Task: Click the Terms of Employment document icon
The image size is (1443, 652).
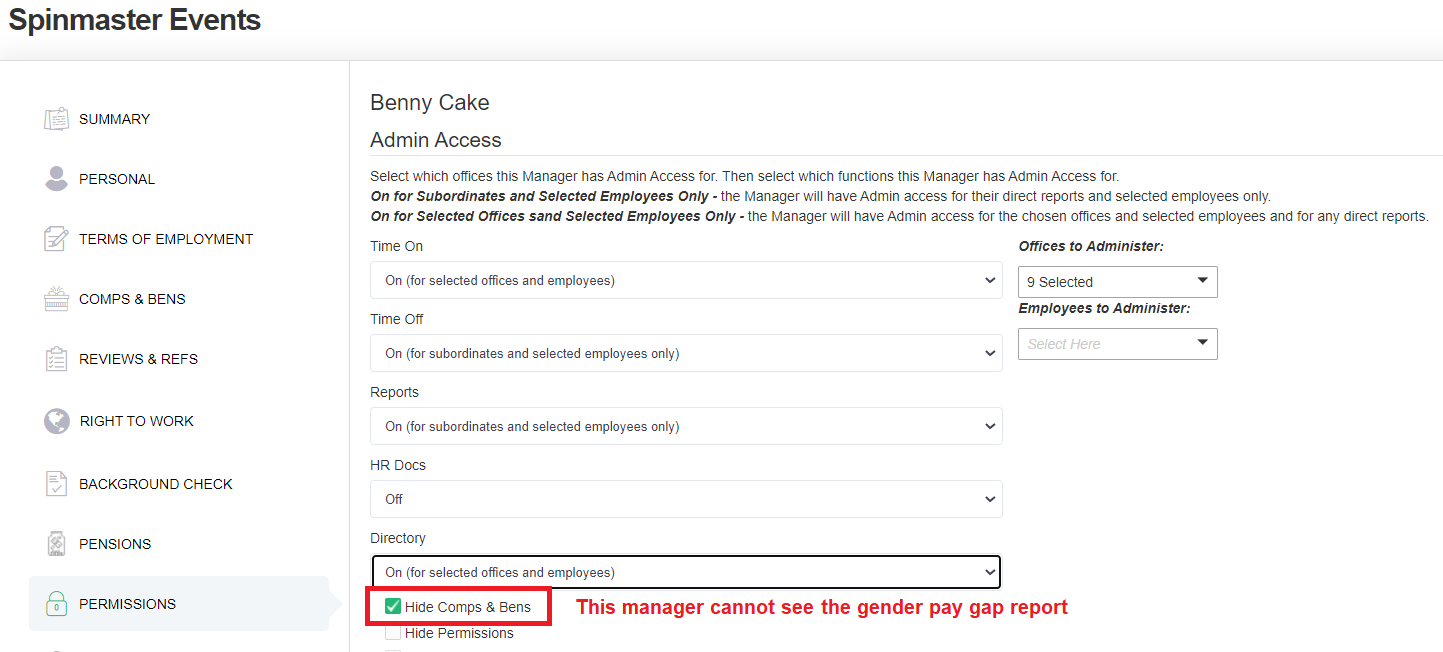Action: pos(56,239)
